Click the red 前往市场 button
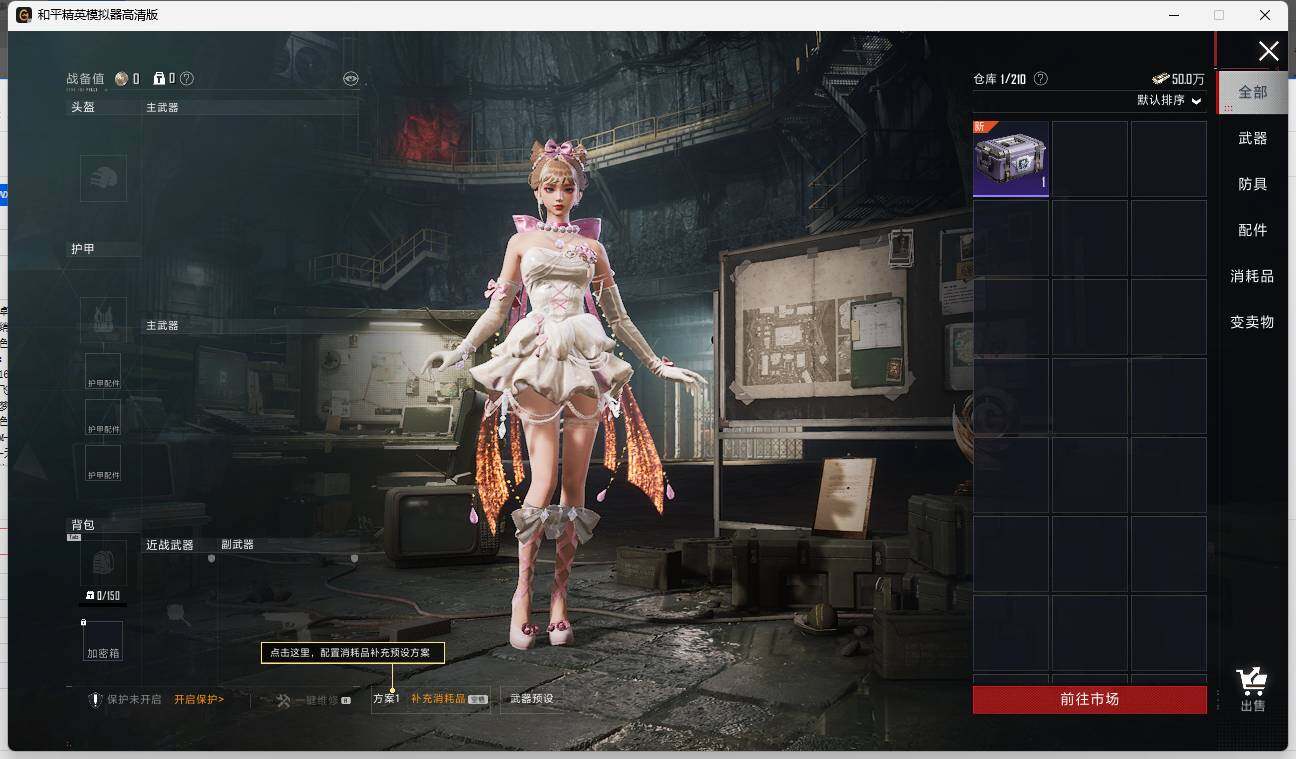 (1089, 699)
